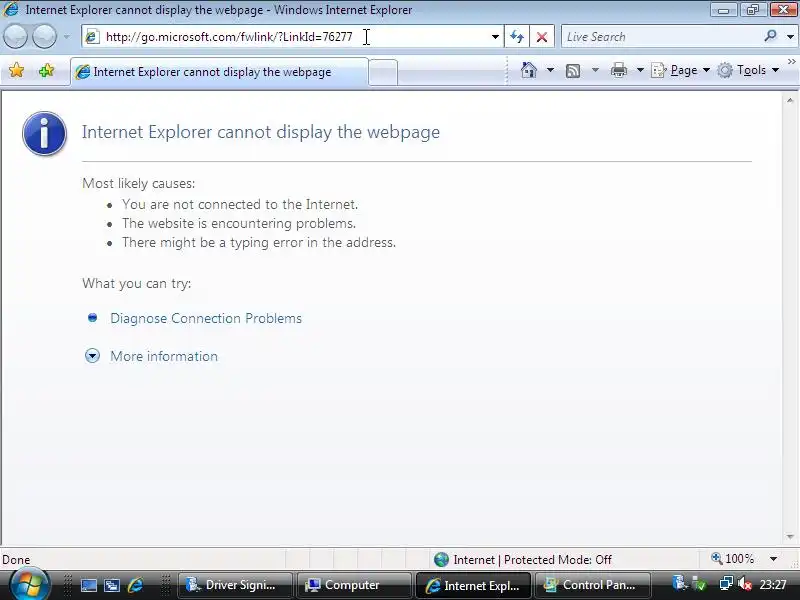Expand the address bar history dropdown

tap(495, 37)
